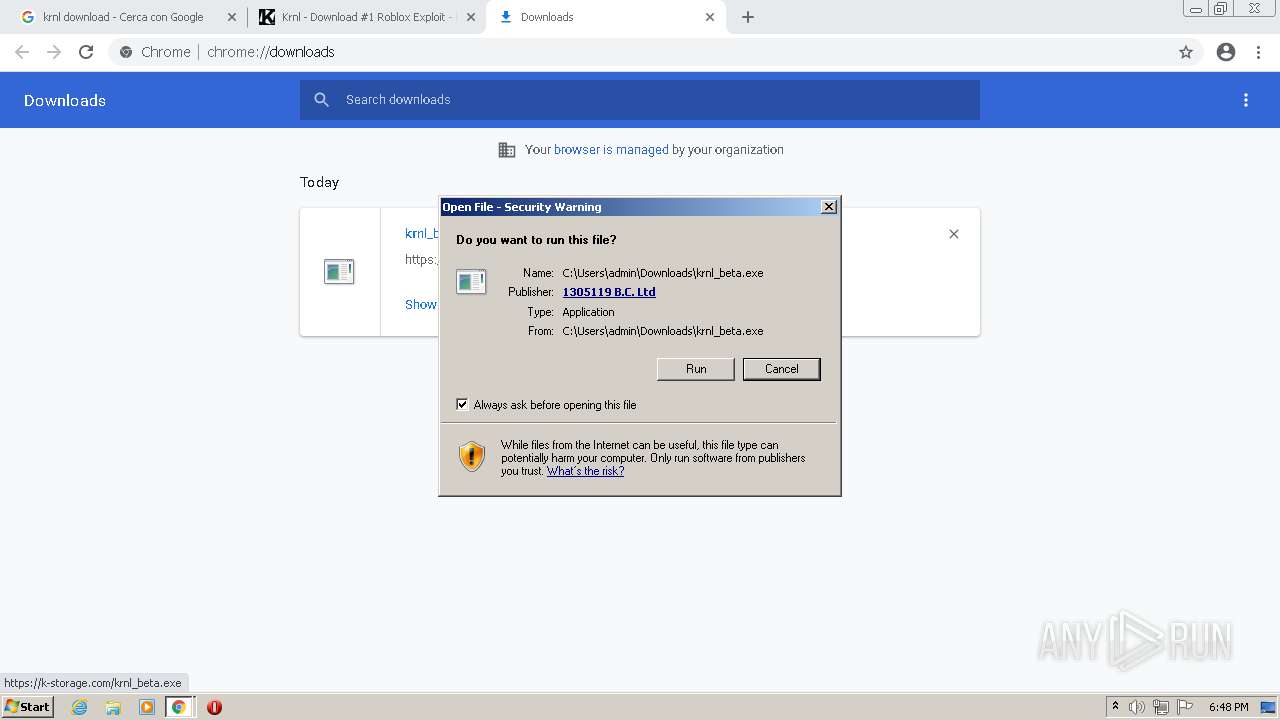Screen dimensions: 1280x720
Task: Click What's the risk? link
Action: [585, 471]
